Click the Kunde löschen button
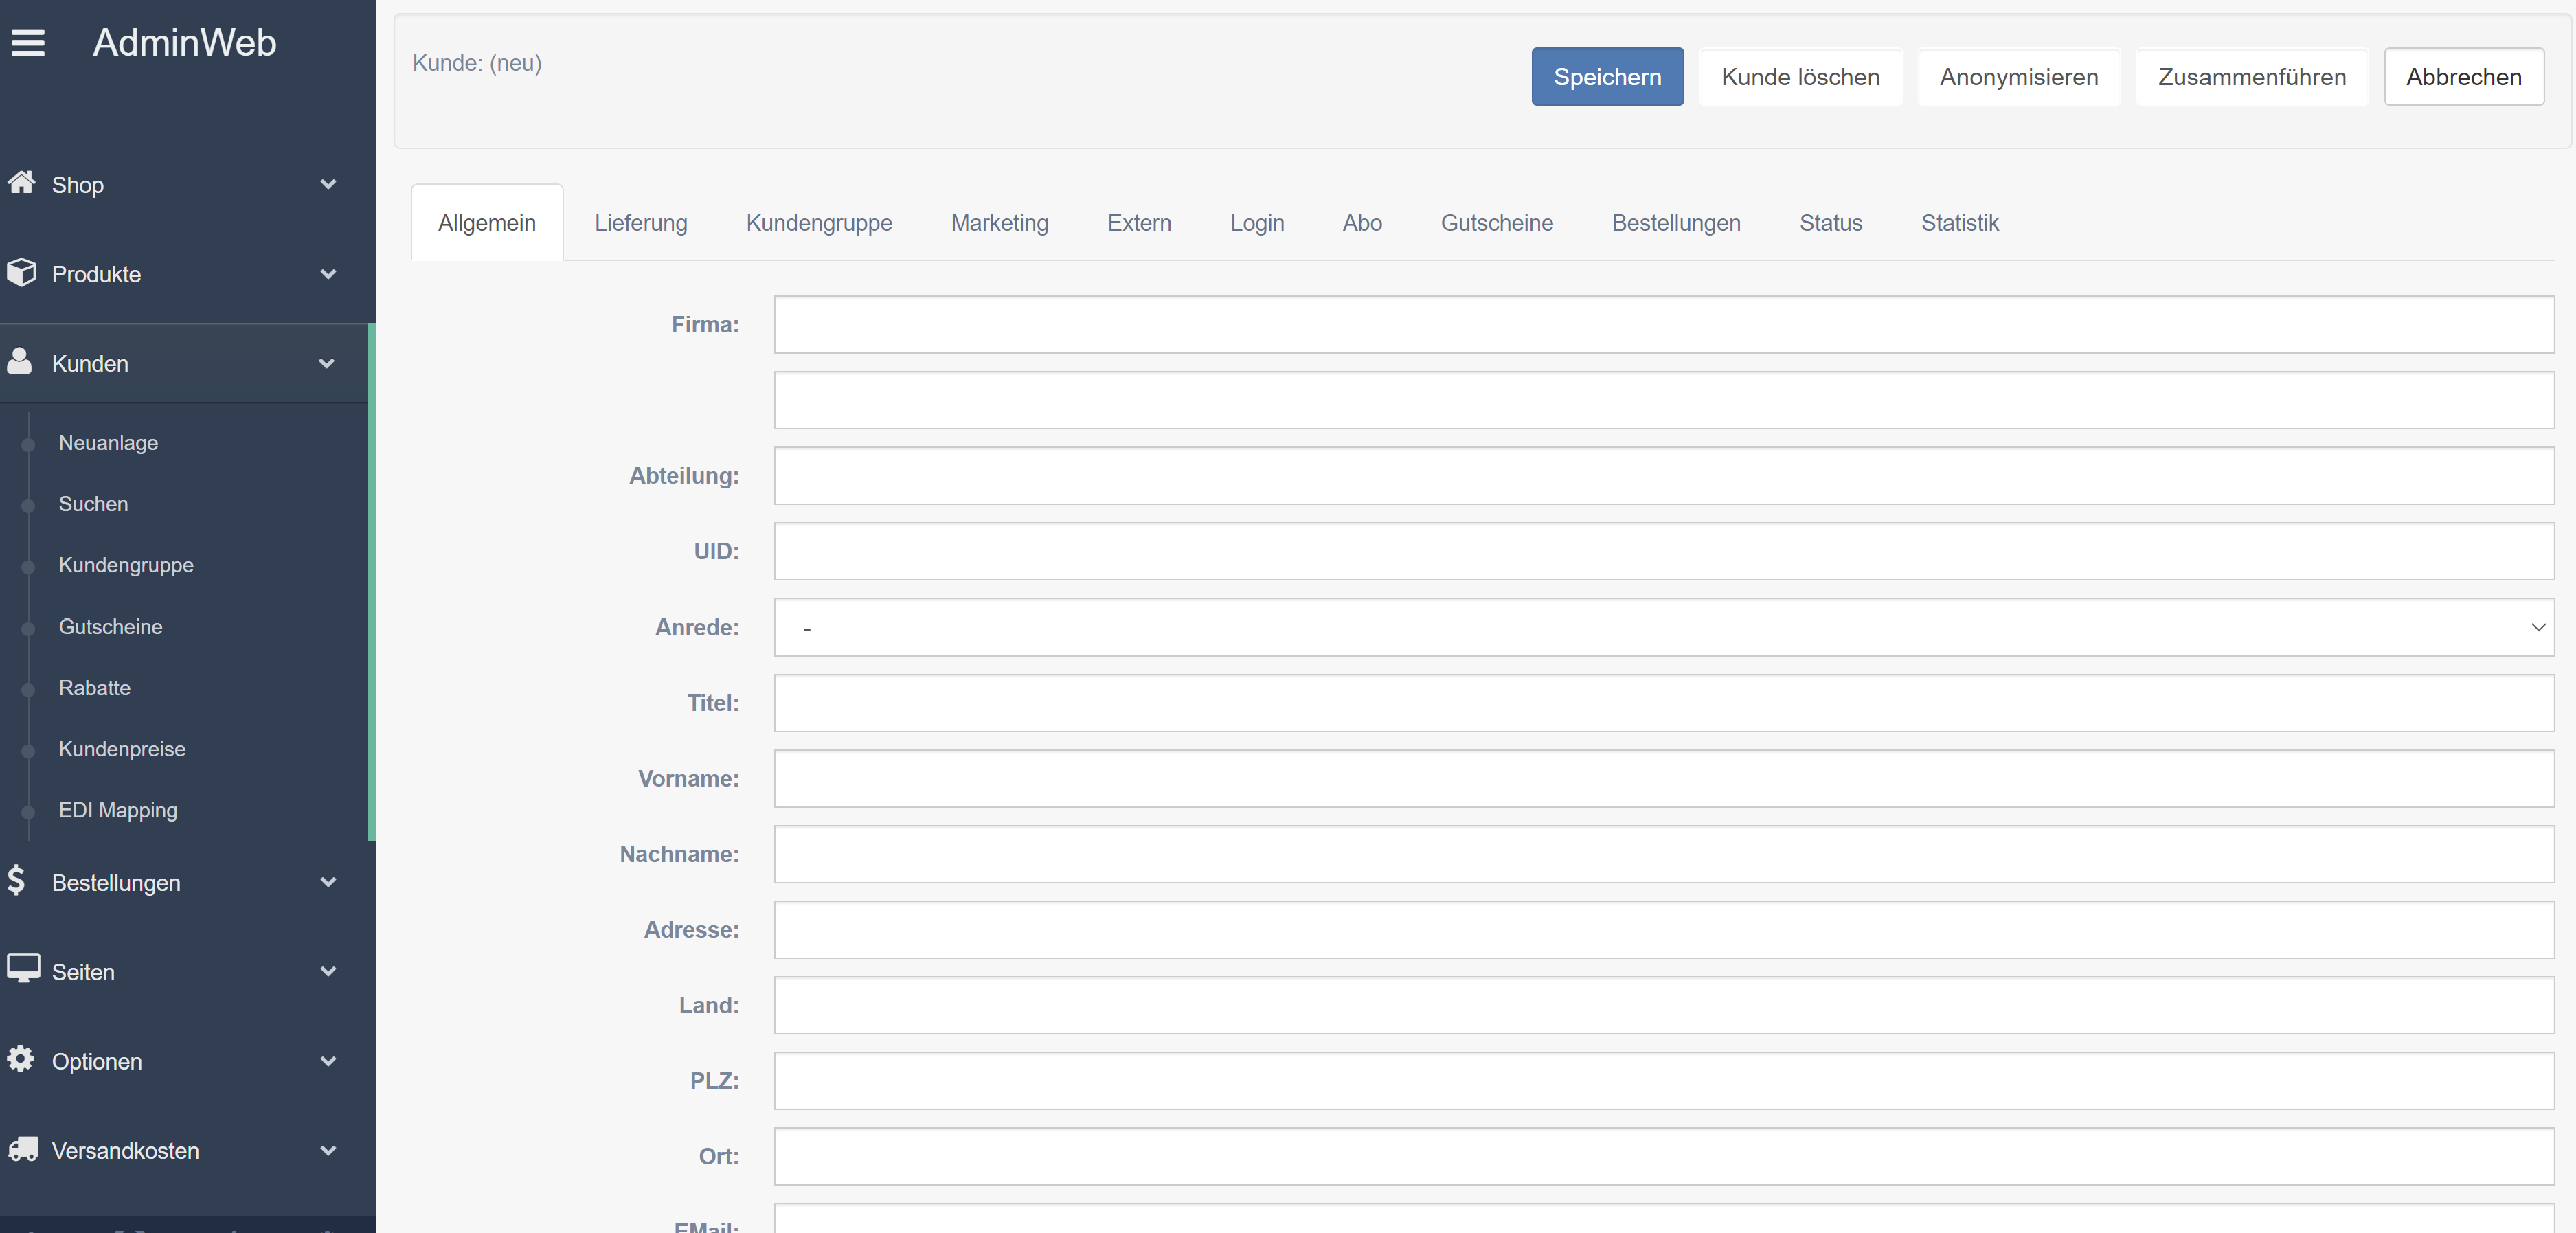The image size is (2576, 1233). [1800, 77]
